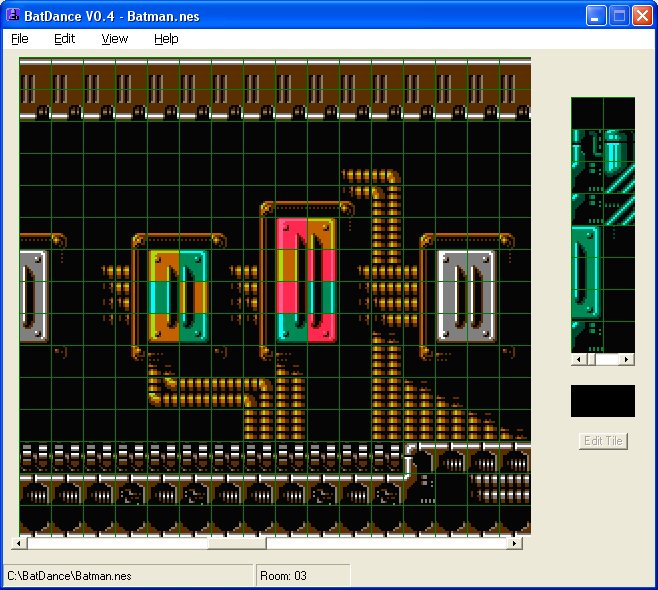658x590 pixels.
Task: Select the full gray door panel in map
Action: coord(466,295)
